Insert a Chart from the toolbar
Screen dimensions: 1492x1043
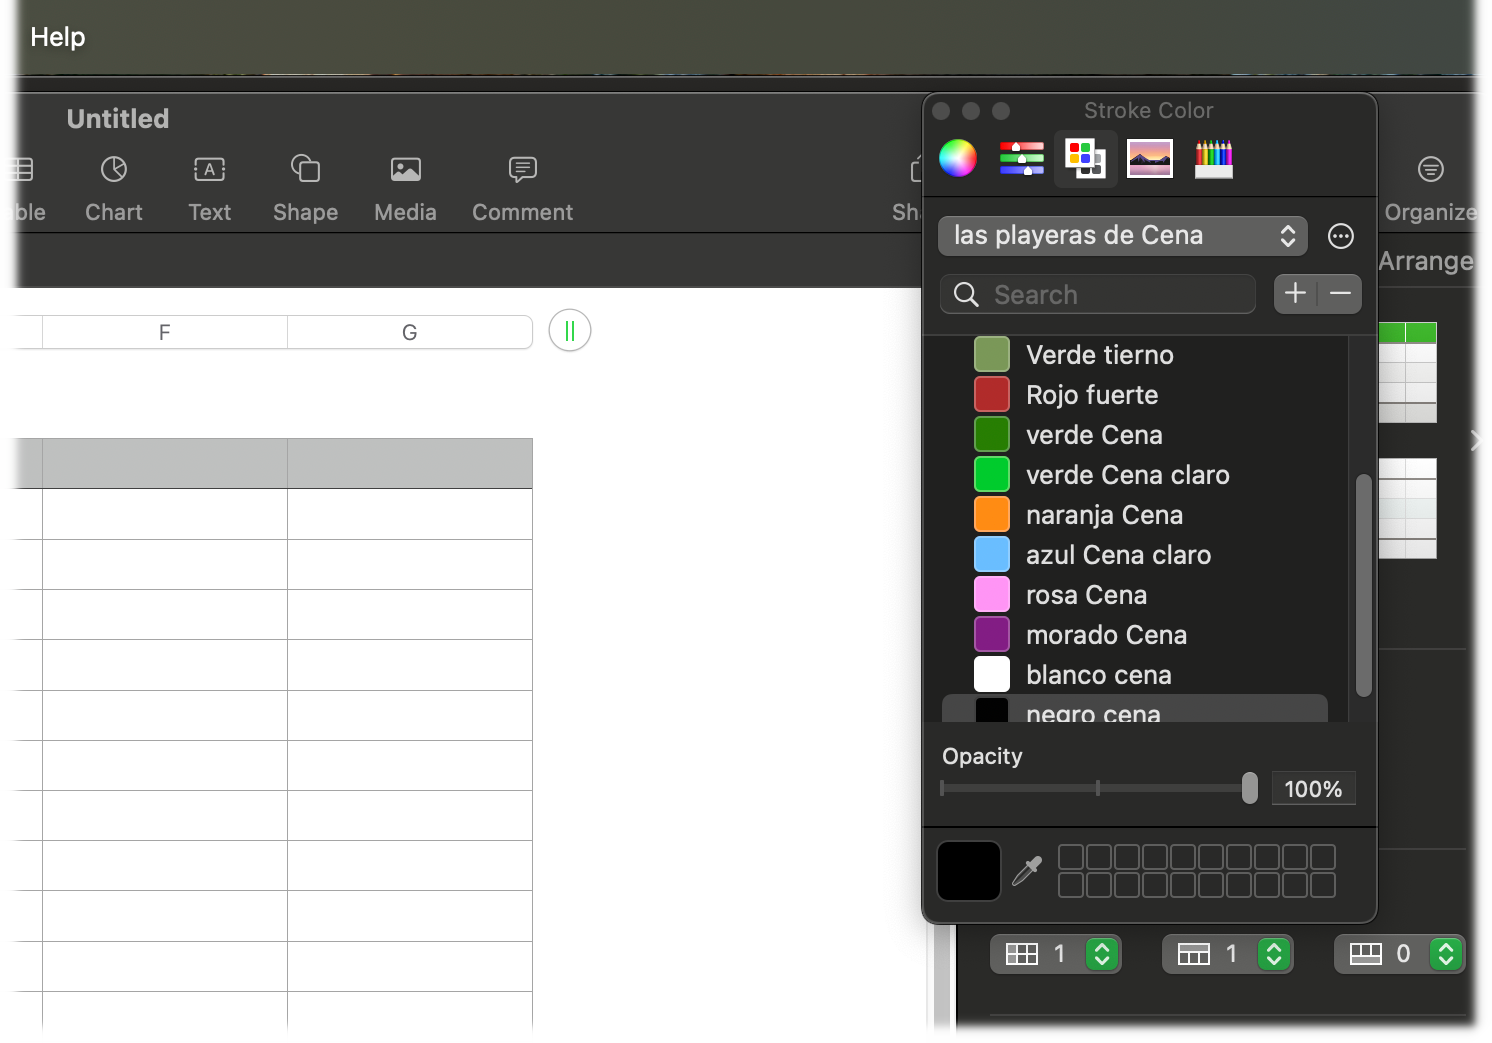point(114,187)
